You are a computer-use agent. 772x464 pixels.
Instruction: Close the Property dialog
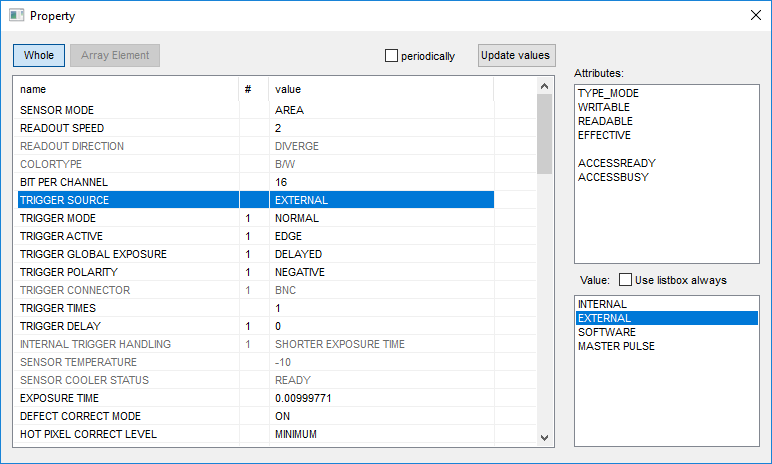[753, 16]
